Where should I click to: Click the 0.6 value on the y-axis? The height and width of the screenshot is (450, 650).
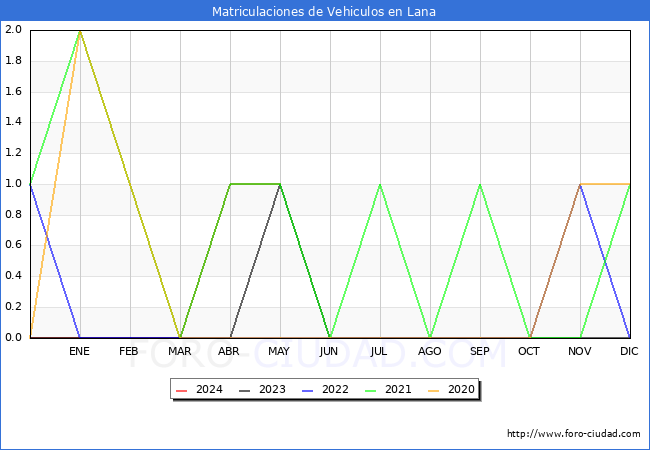coord(13,245)
